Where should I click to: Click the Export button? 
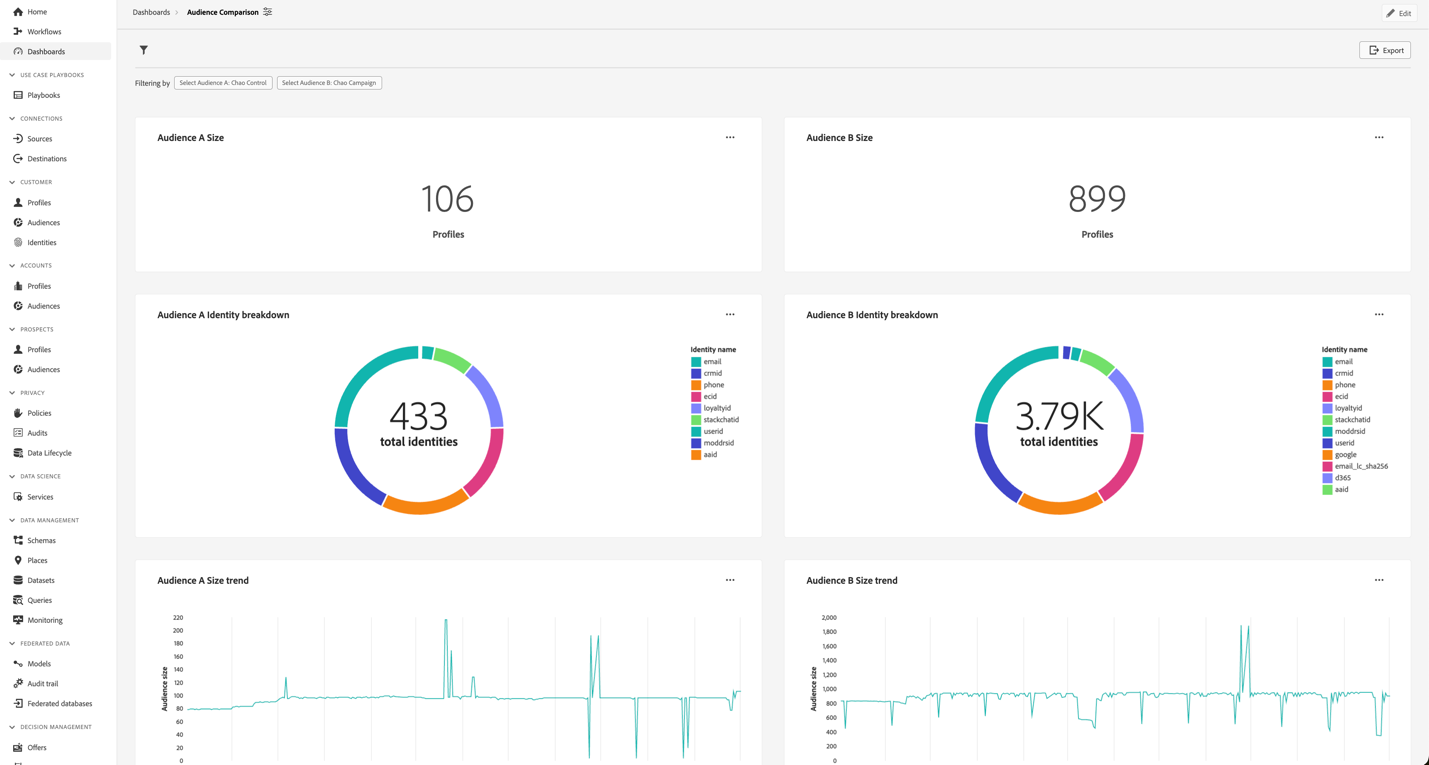[1384, 49]
